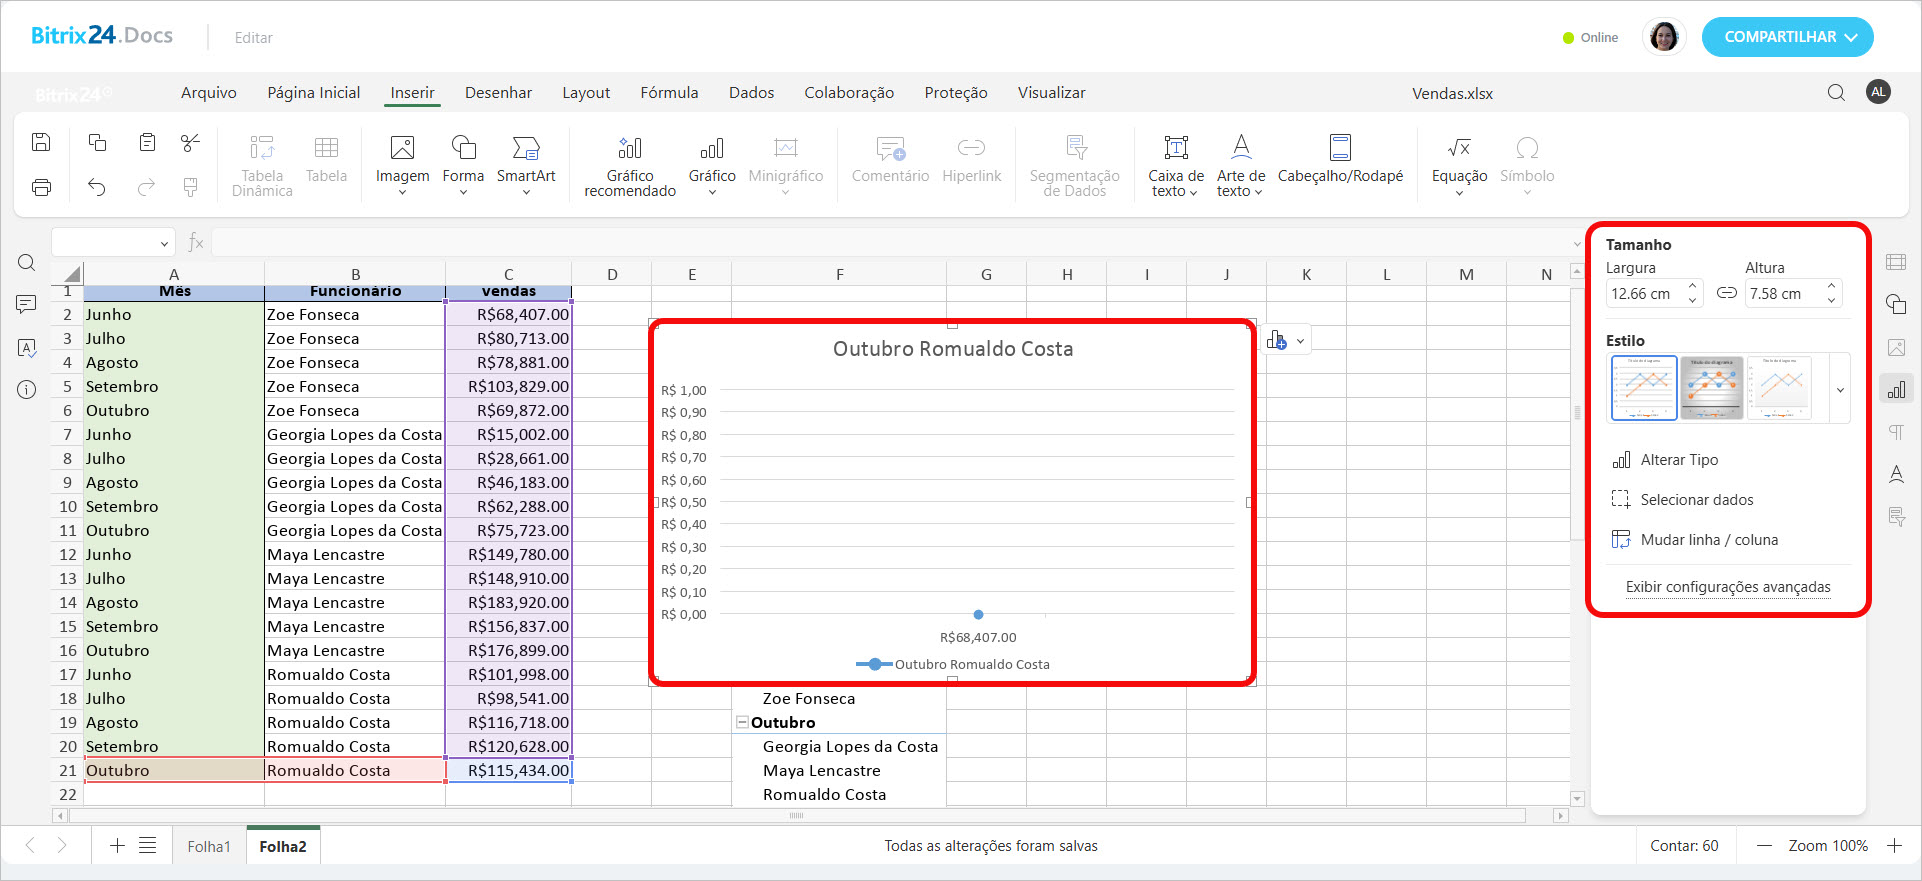Open the COMPARTILHAR dropdown button

click(x=1787, y=37)
